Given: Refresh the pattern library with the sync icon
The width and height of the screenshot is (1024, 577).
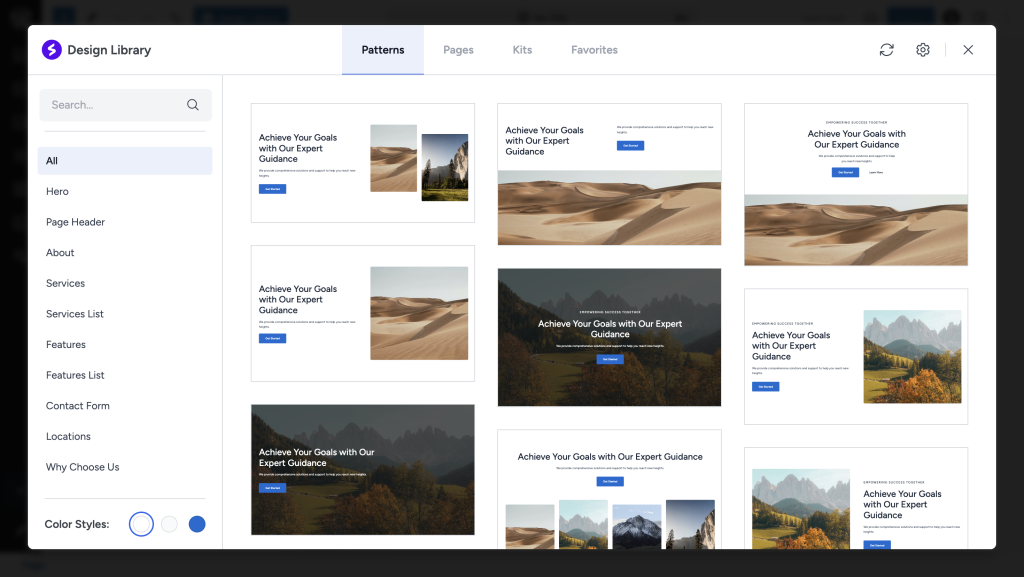Looking at the screenshot, I should 886,49.
